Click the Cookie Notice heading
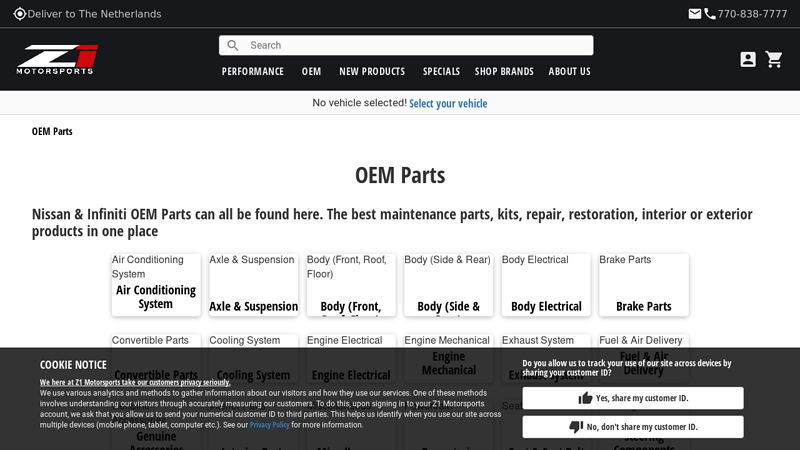Viewport: 800px width, 450px height. [x=73, y=365]
